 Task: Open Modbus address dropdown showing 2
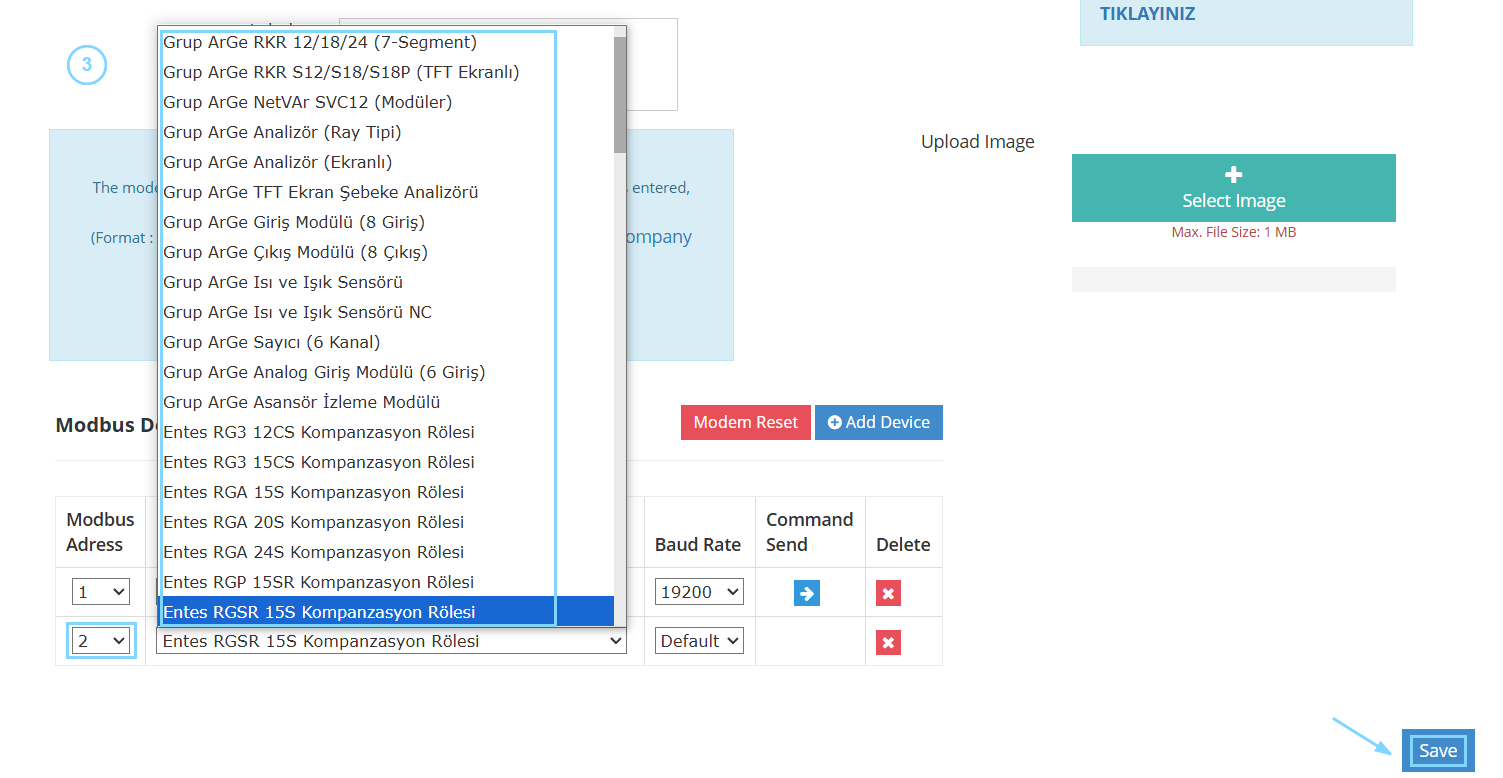pyautogui.click(x=101, y=641)
